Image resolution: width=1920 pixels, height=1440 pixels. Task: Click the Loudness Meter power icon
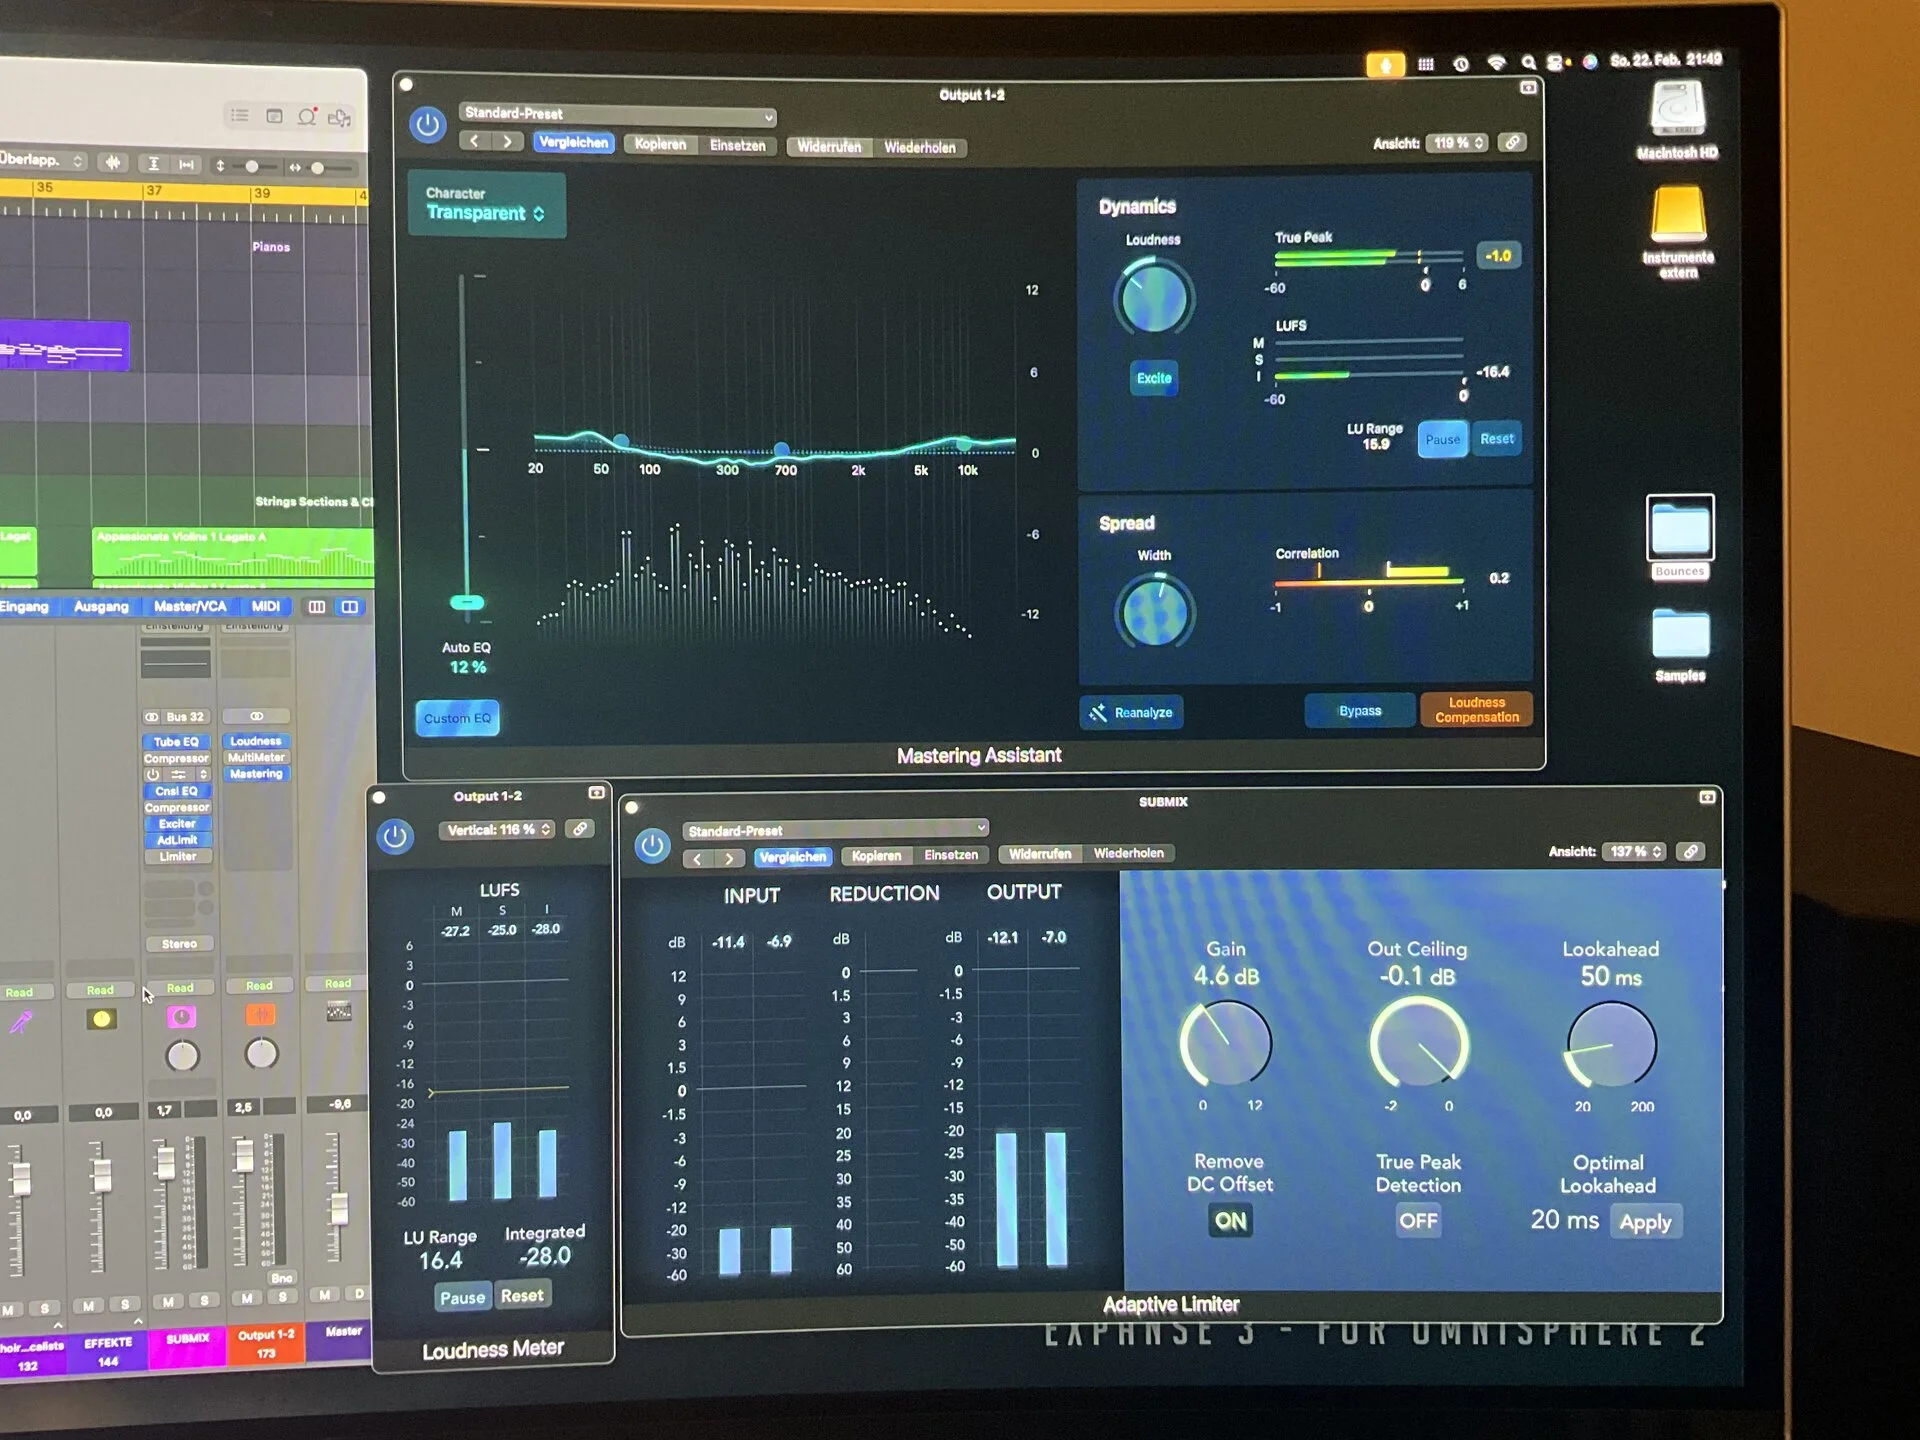click(x=395, y=836)
